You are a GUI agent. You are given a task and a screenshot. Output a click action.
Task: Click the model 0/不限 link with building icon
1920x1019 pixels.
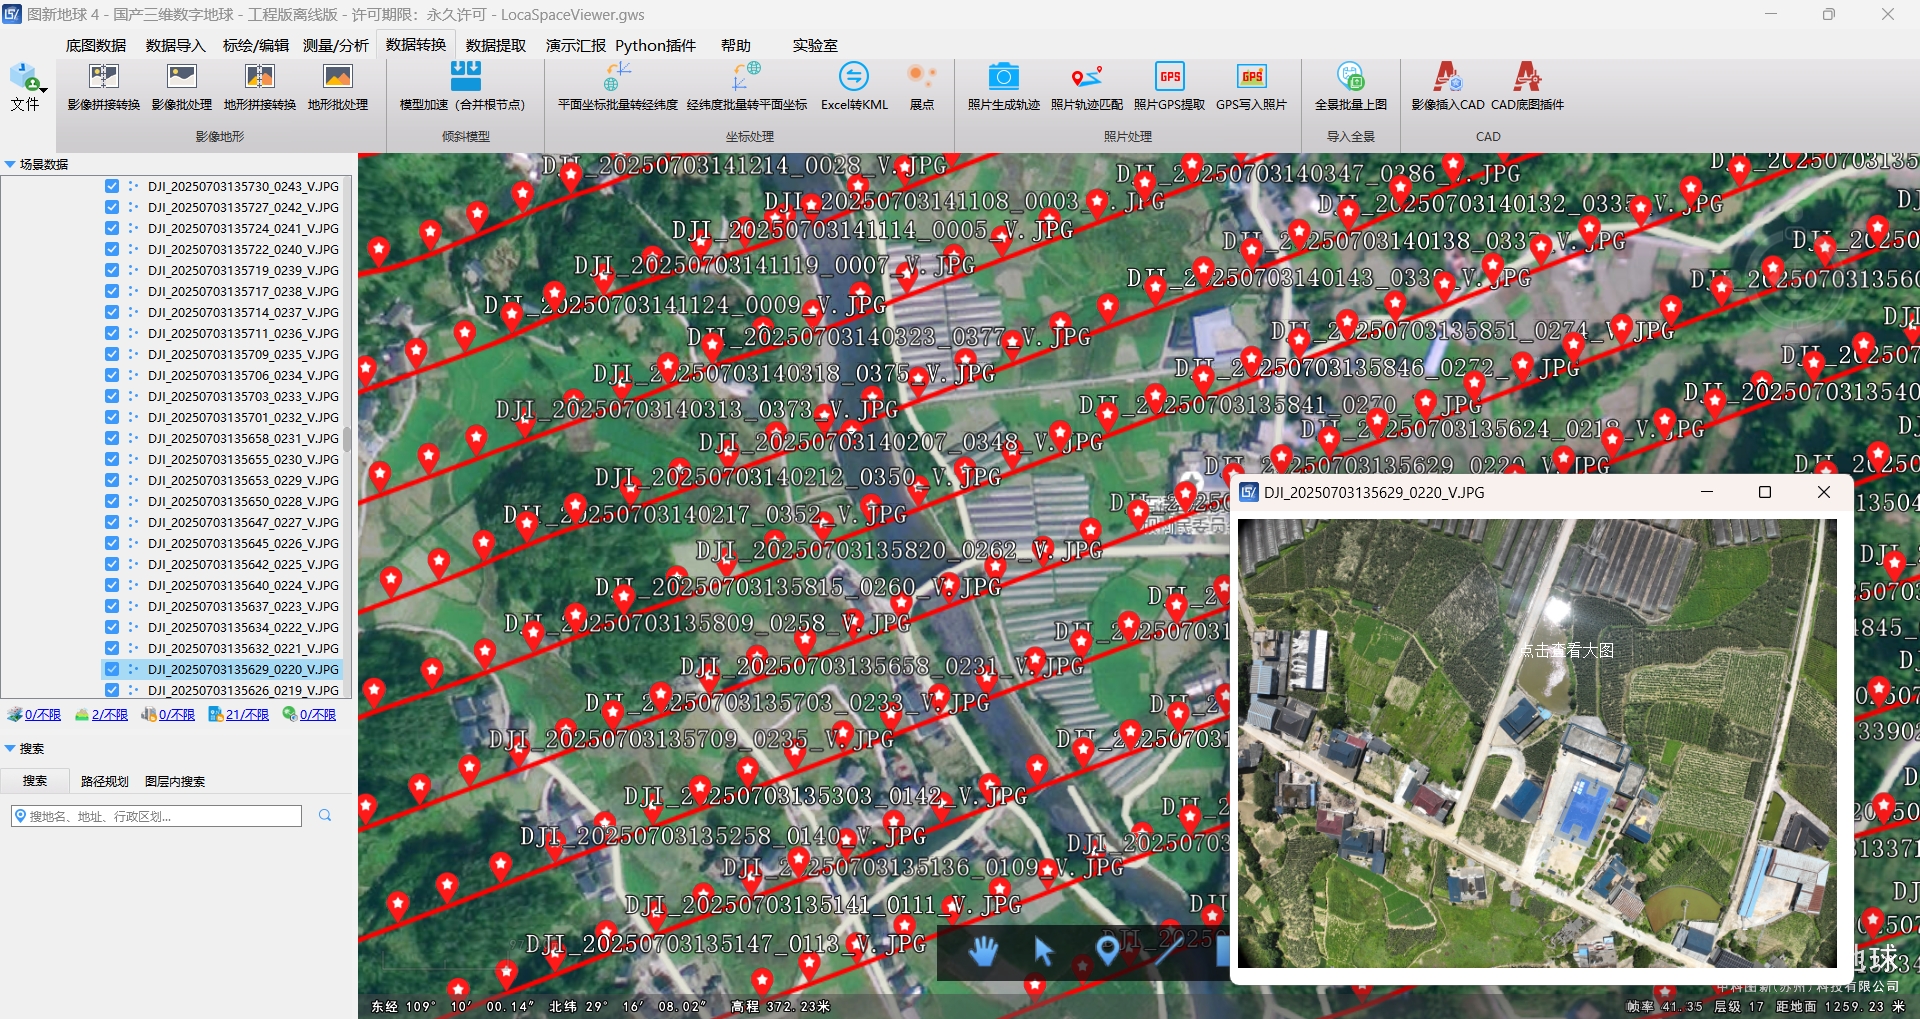pyautogui.click(x=177, y=715)
